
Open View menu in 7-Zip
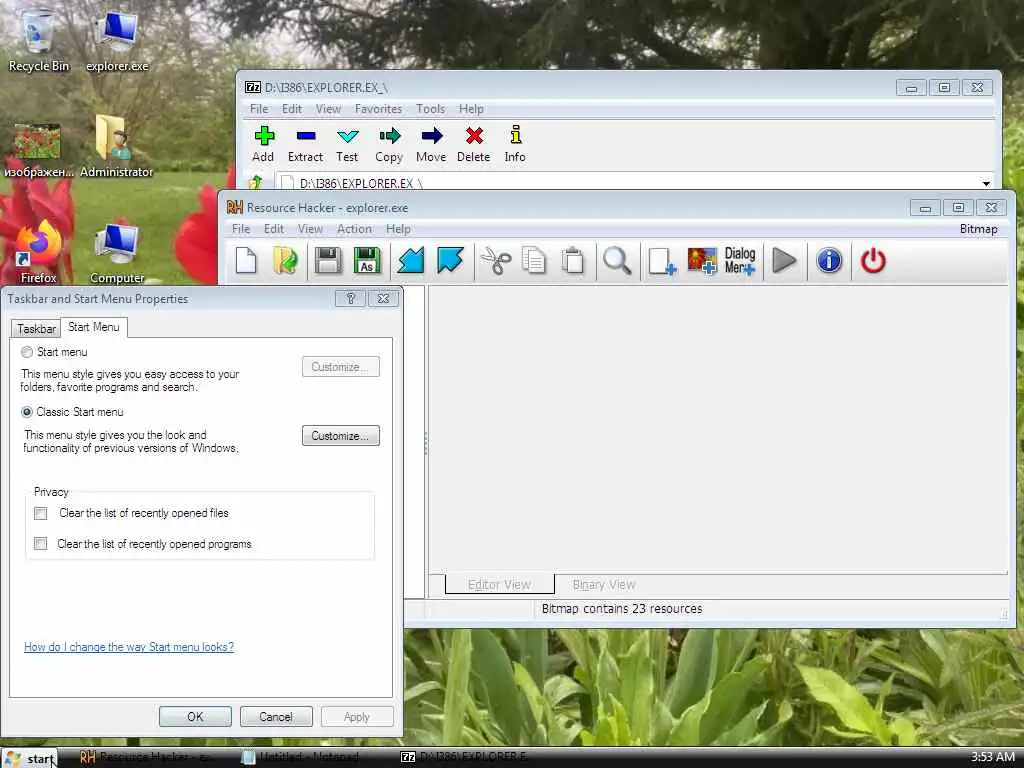pyautogui.click(x=328, y=109)
